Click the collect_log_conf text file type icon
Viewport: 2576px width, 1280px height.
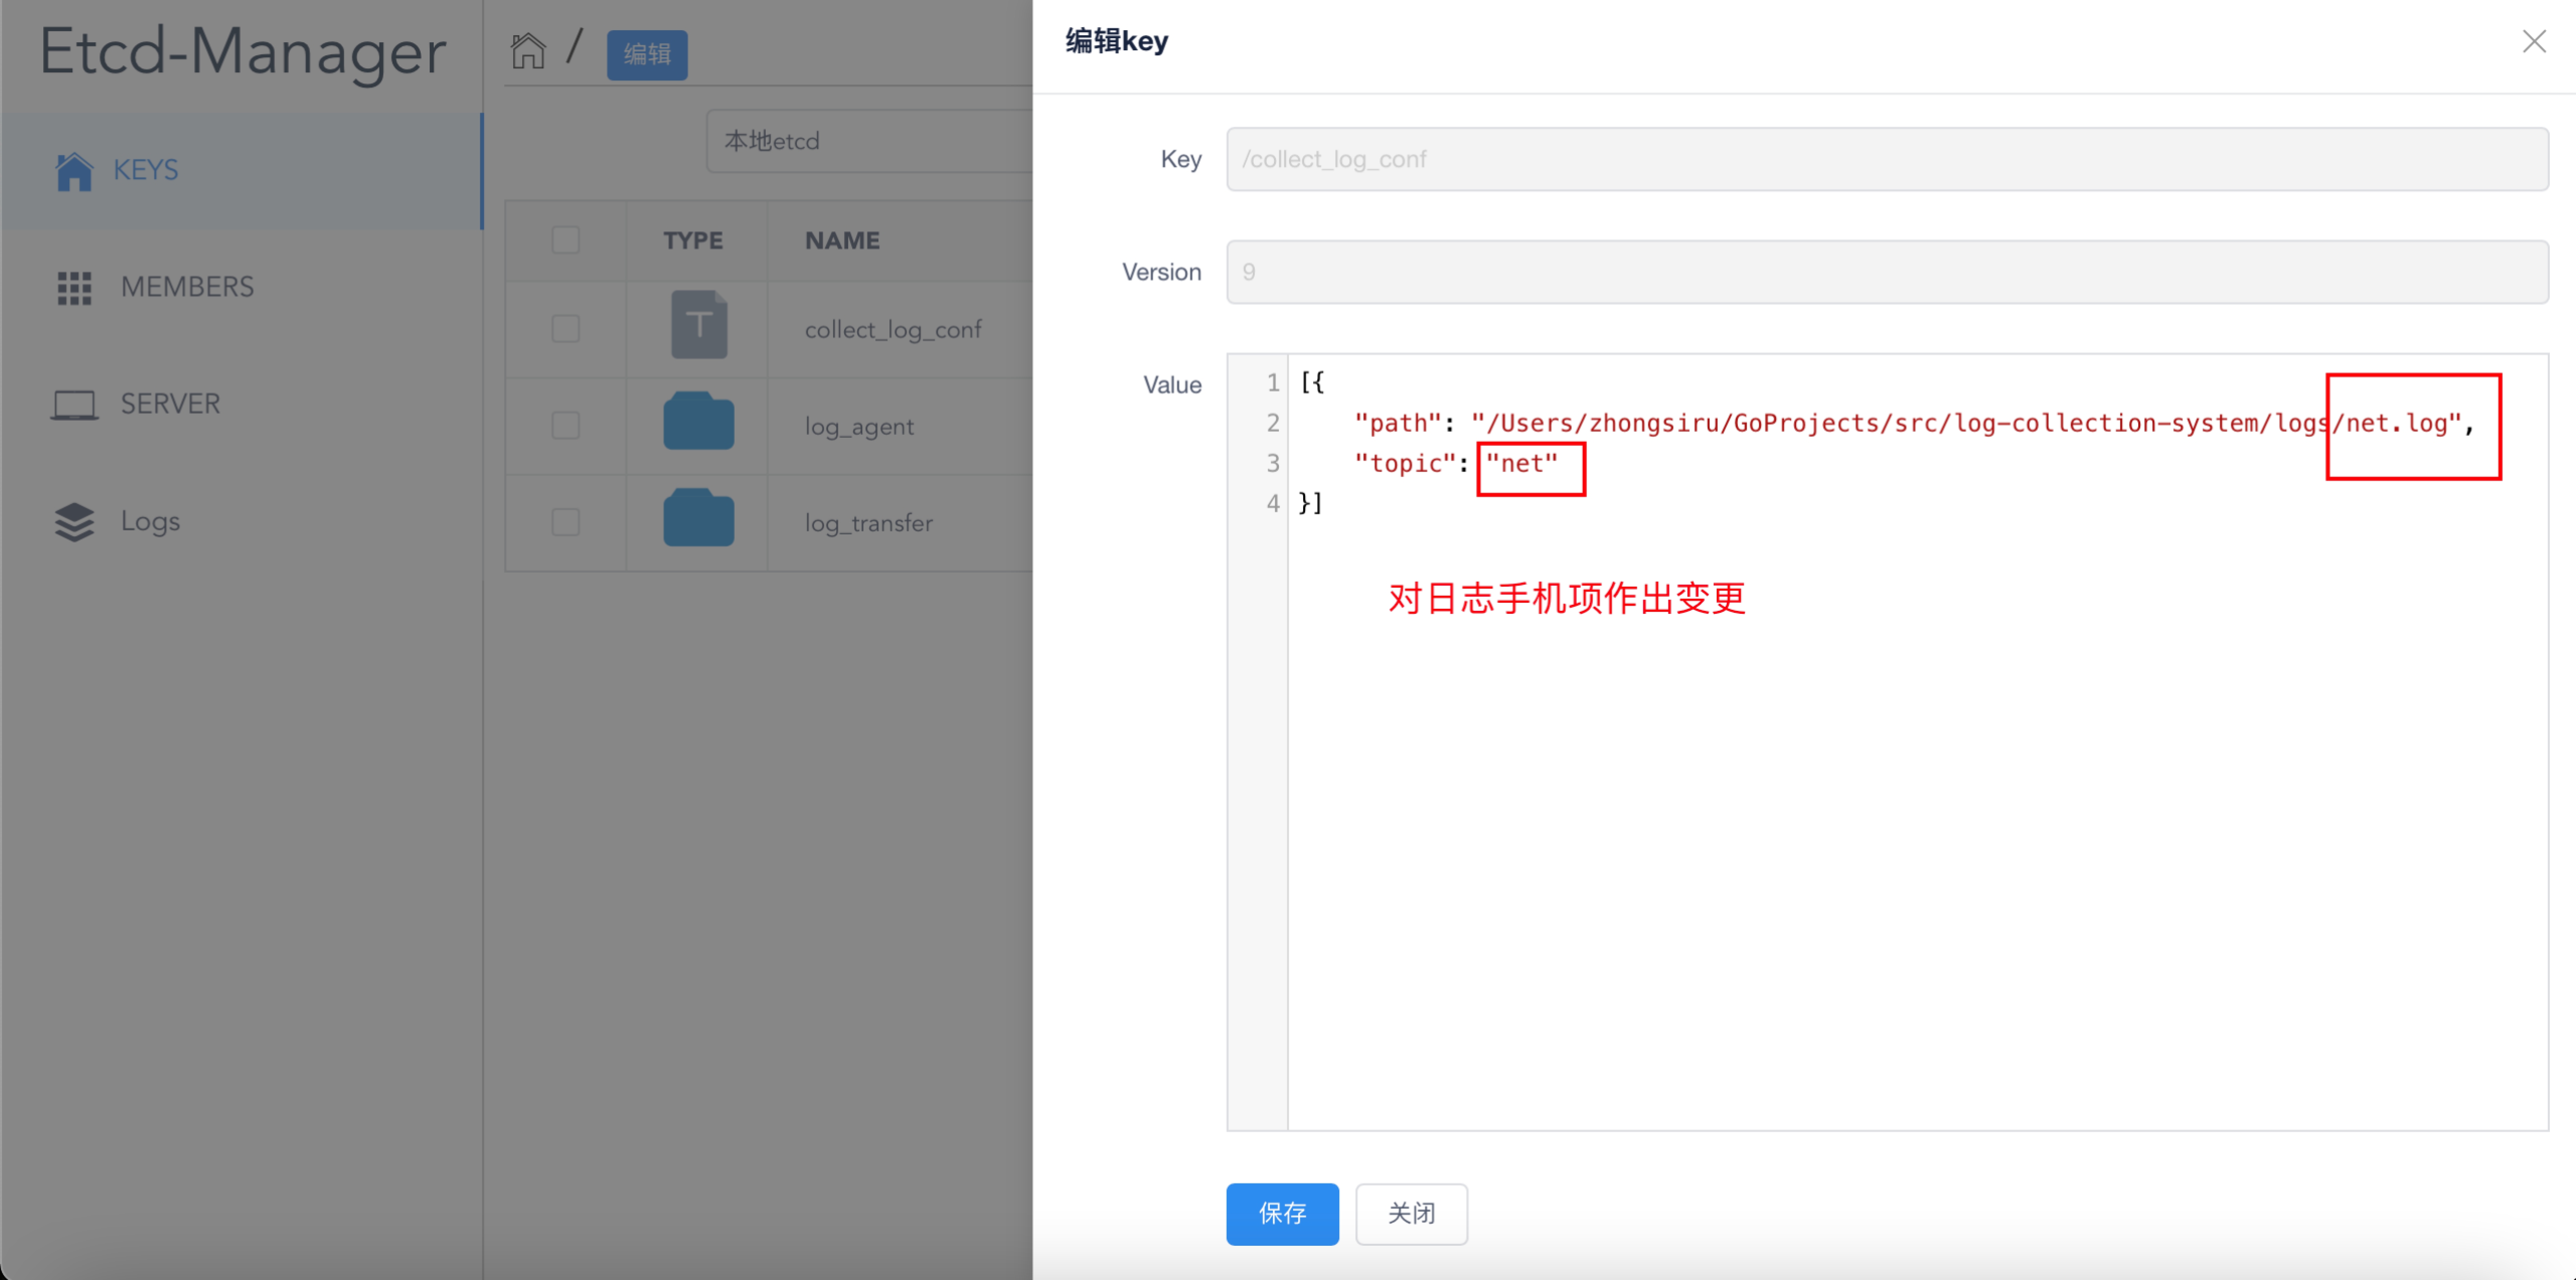[699, 325]
